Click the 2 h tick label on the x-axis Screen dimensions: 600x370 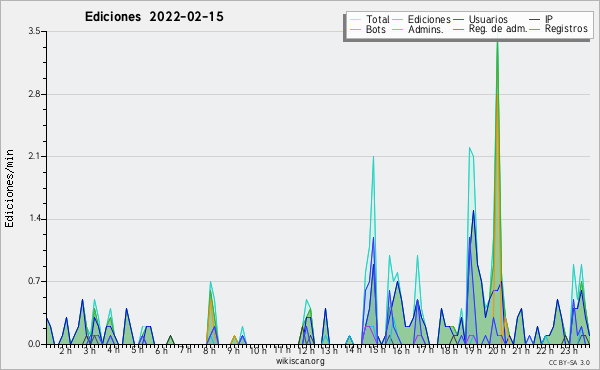[65, 351]
